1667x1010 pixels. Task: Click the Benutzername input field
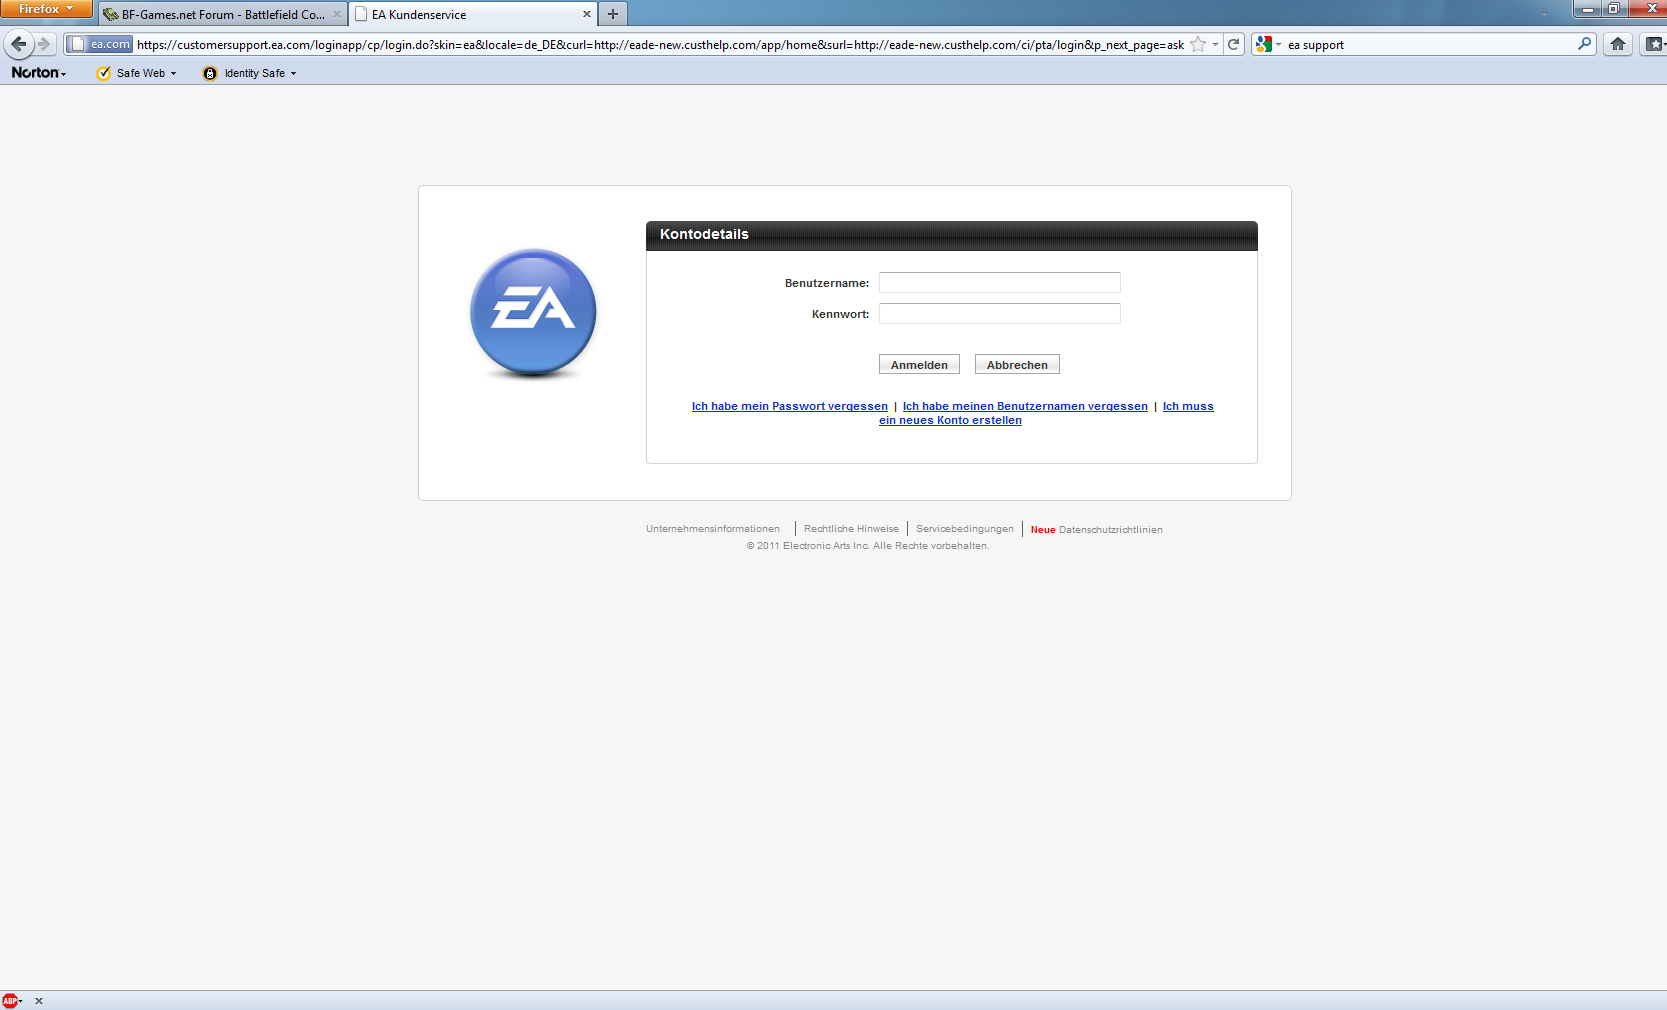point(1000,283)
